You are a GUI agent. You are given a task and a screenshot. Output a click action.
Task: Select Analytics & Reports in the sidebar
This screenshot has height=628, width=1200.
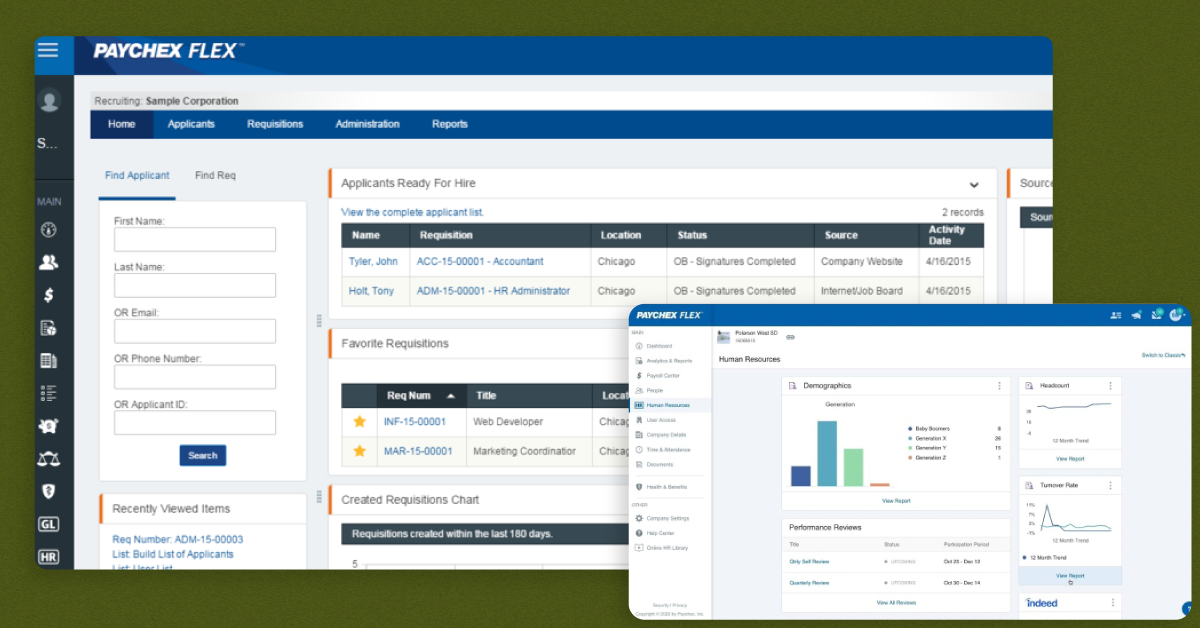pyautogui.click(x=670, y=360)
